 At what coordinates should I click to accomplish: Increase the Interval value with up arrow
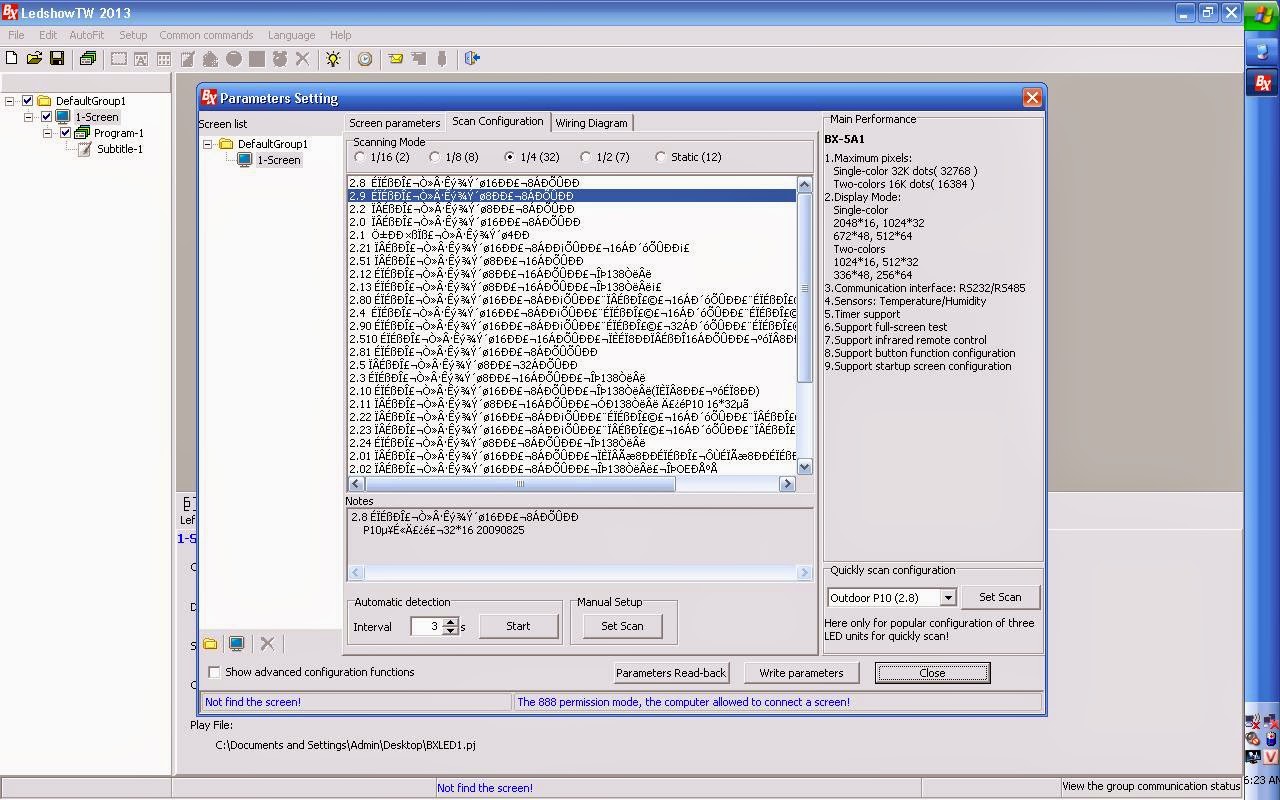point(450,621)
